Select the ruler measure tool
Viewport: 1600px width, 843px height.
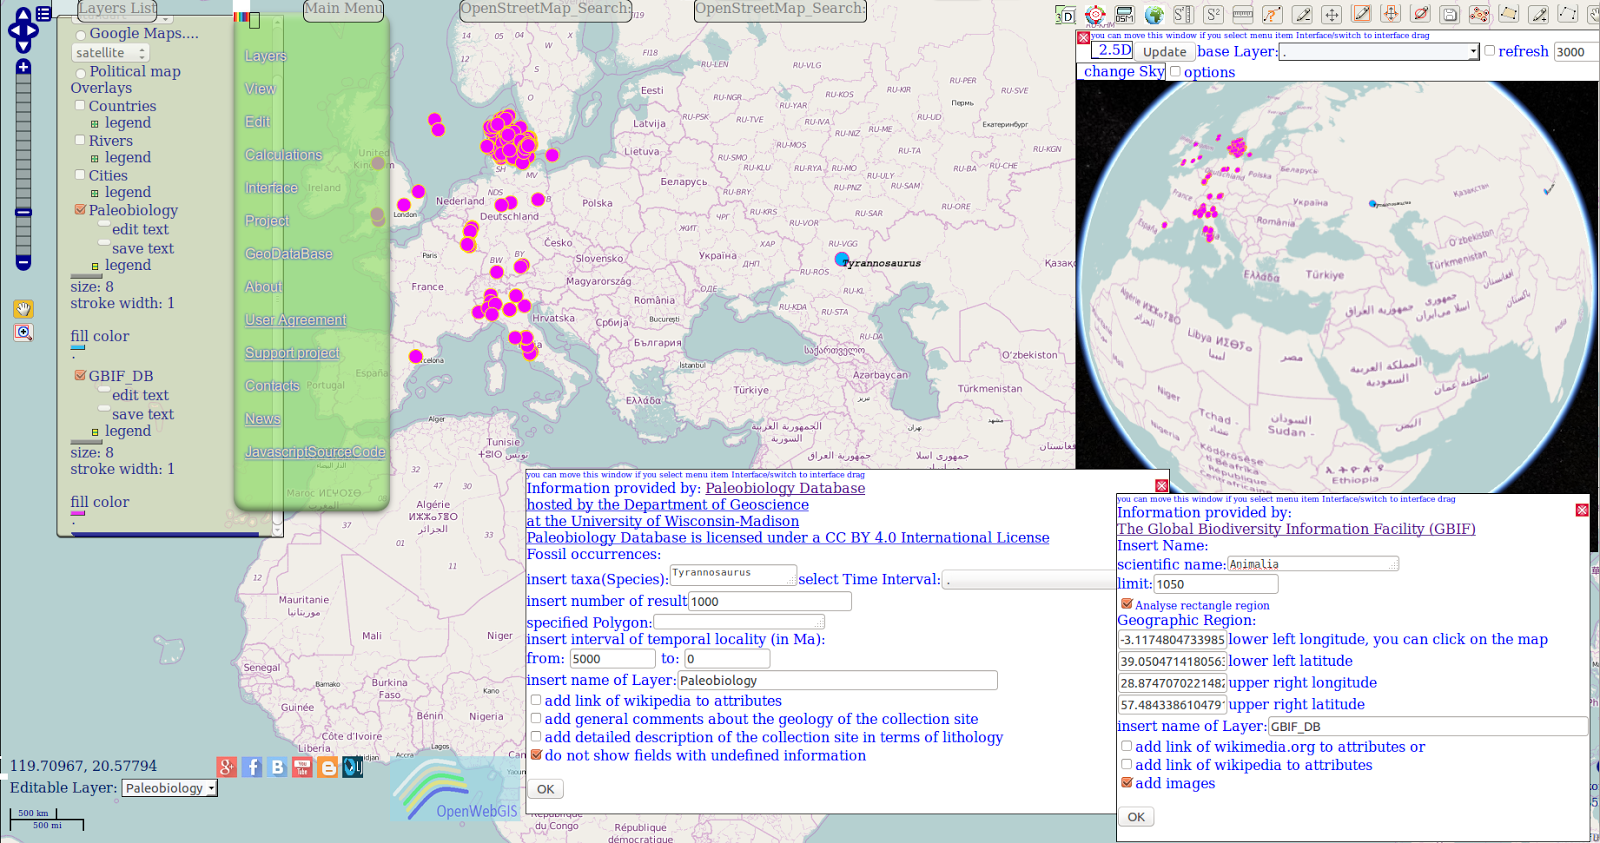tap(1243, 15)
